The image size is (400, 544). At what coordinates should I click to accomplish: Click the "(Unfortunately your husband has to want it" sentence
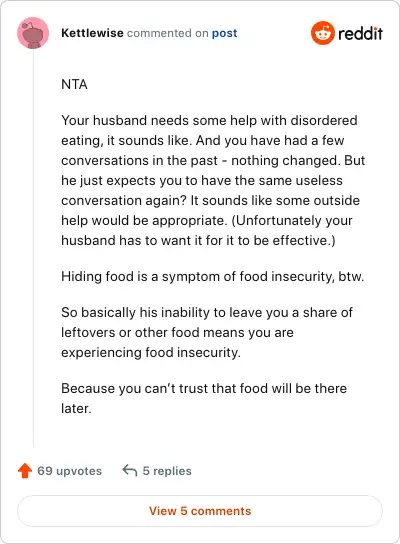click(x=207, y=230)
